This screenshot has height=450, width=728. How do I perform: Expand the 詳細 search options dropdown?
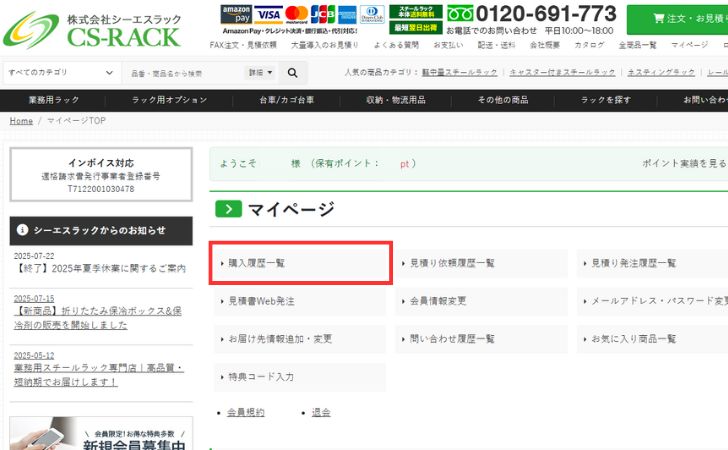pos(260,72)
